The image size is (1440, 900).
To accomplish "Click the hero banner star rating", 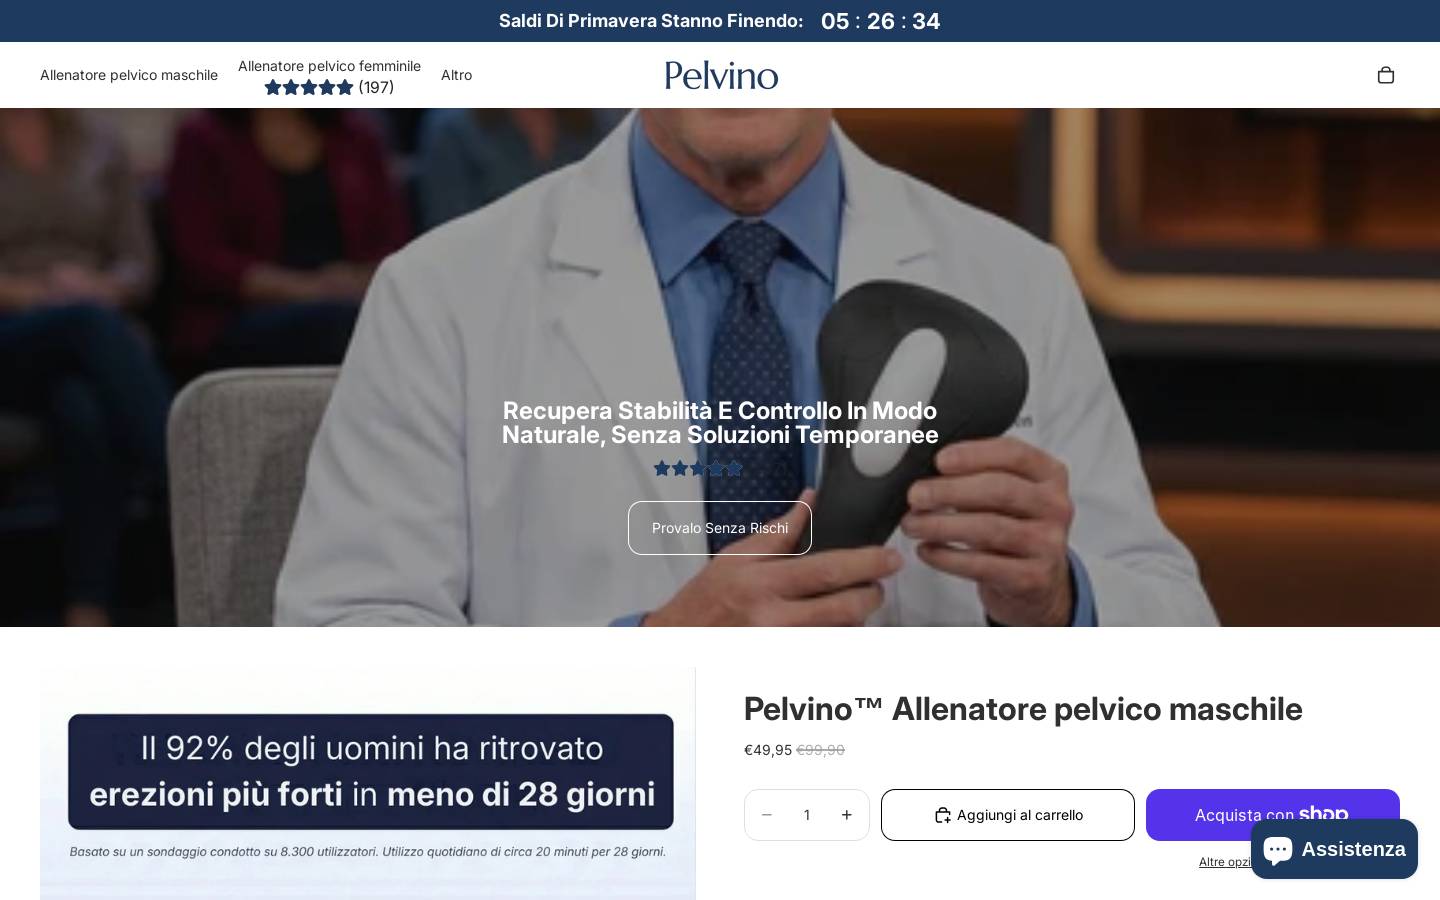I will (698, 468).
